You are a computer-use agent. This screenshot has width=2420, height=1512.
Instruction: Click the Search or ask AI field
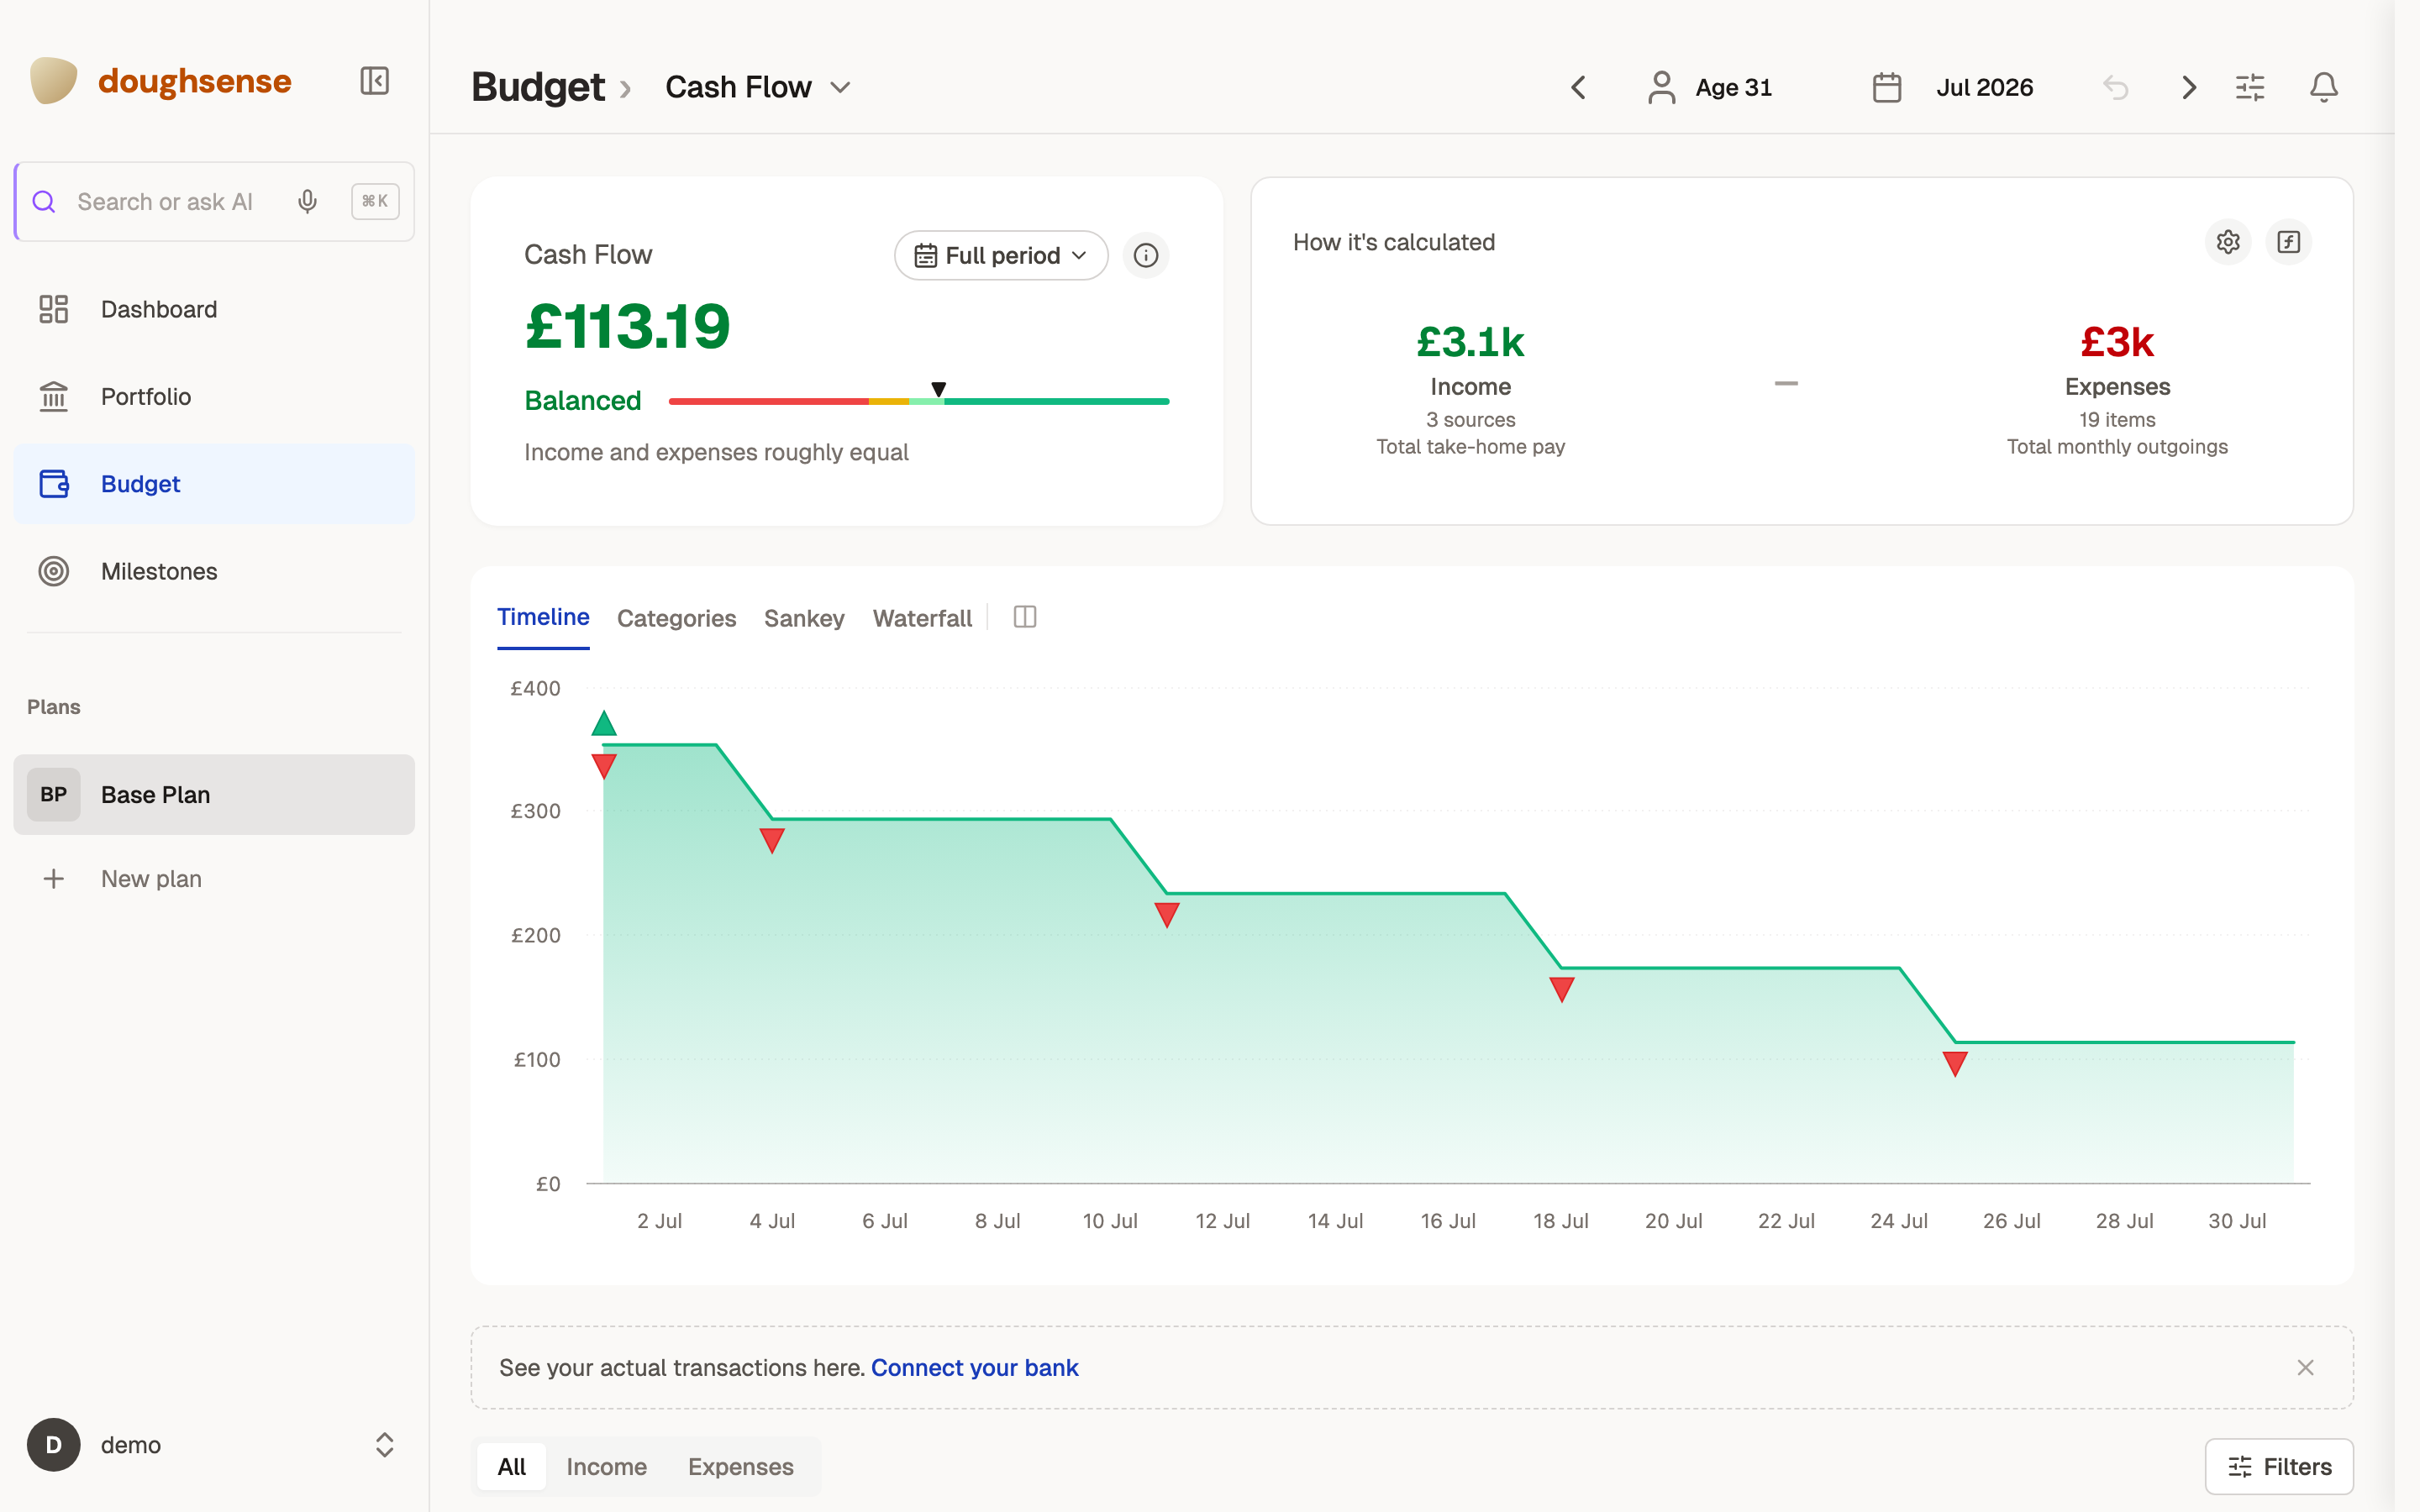(x=214, y=202)
